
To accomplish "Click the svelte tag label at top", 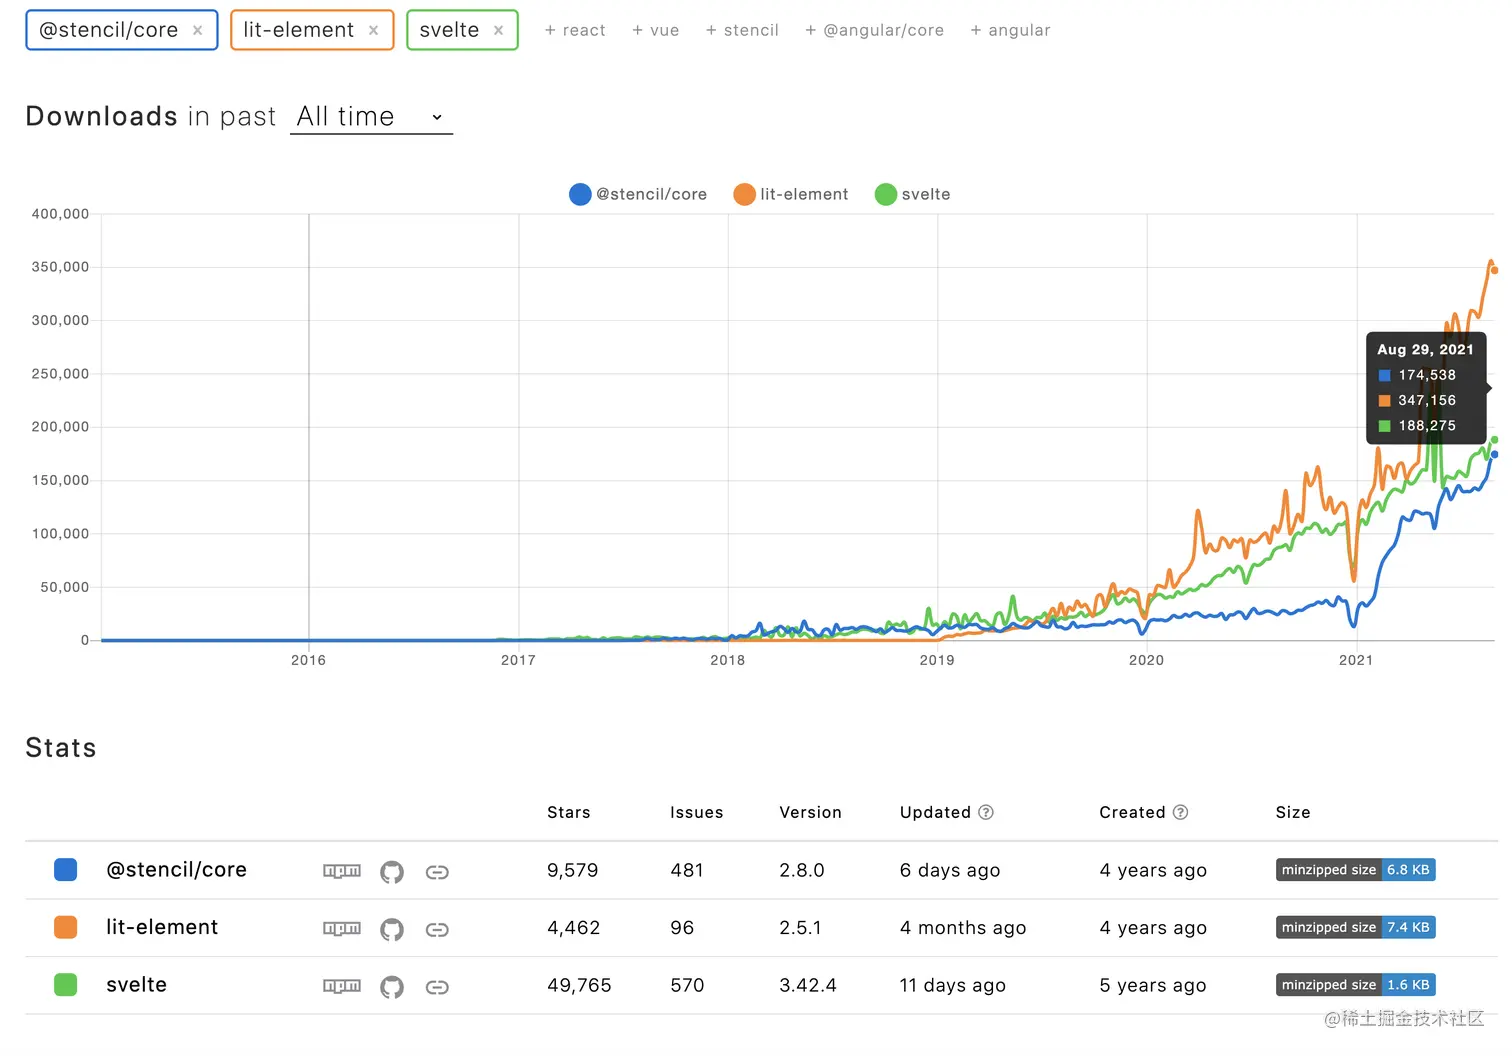I will pyautogui.click(x=450, y=30).
